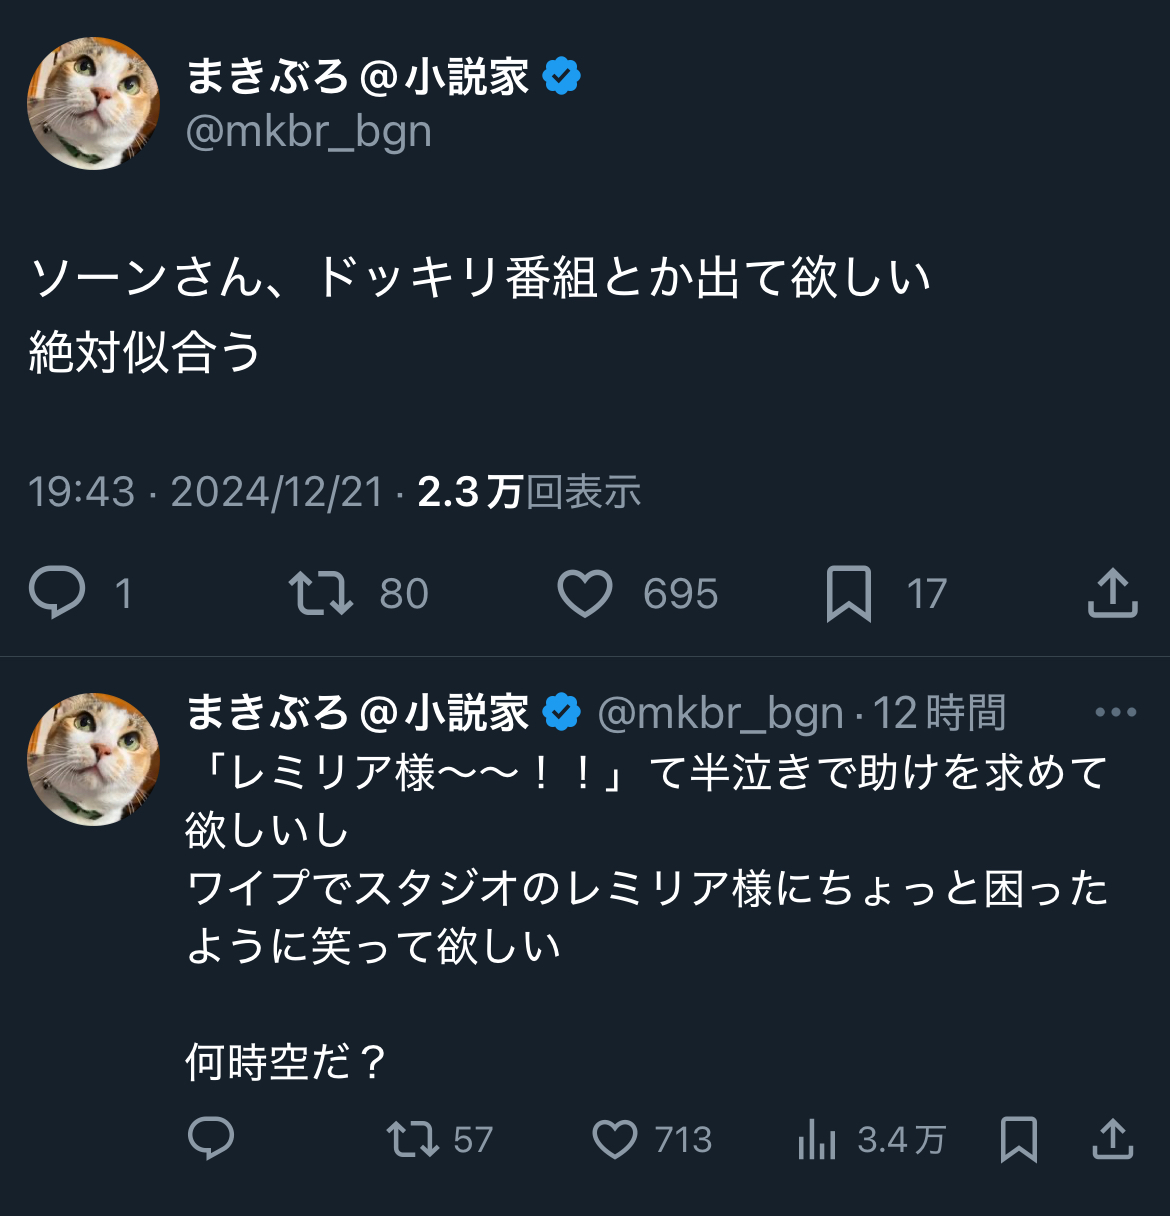Open the main tweet's @mkbr_bgn handle
1170x1216 pixels.
pyautogui.click(x=308, y=132)
